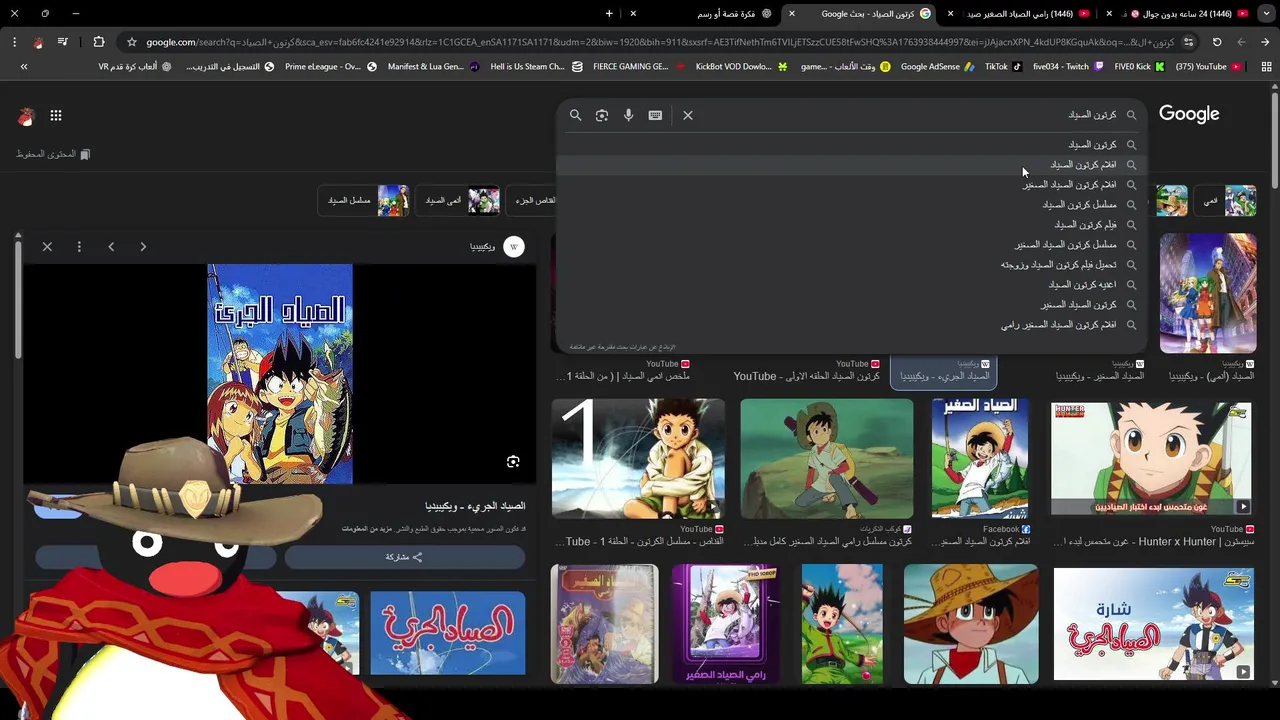
Task: Click the مشاركة share button
Action: tap(404, 557)
